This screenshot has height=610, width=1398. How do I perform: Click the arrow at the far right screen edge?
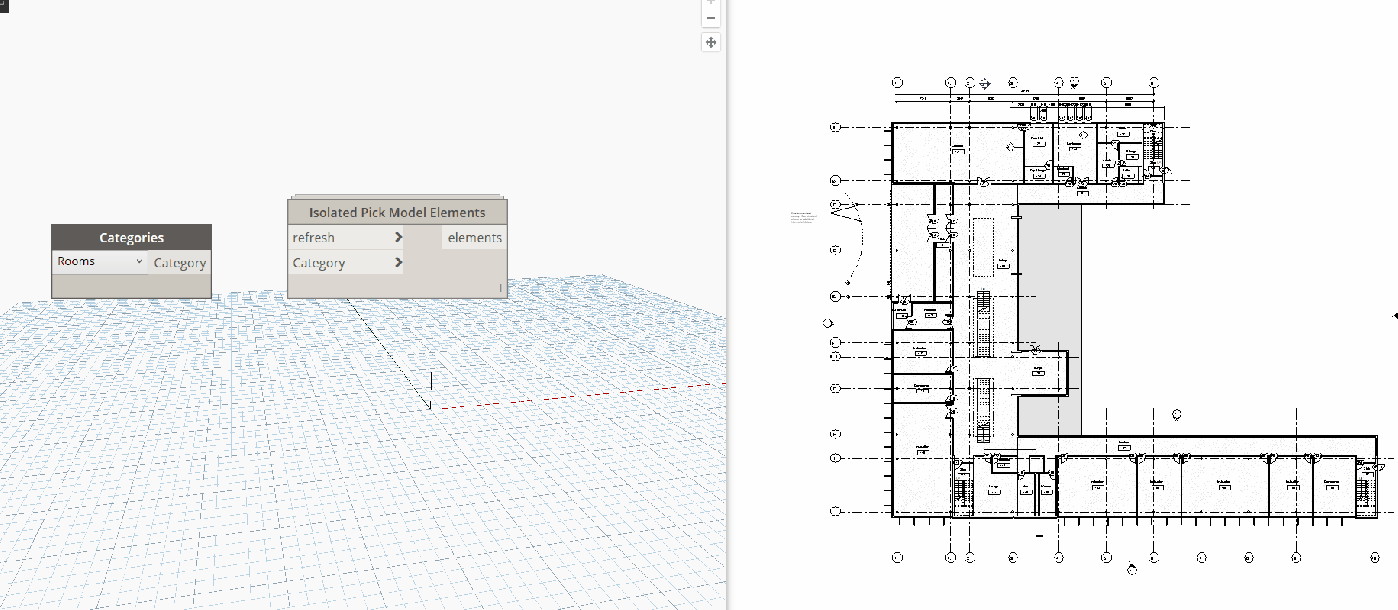pyautogui.click(x=1394, y=315)
